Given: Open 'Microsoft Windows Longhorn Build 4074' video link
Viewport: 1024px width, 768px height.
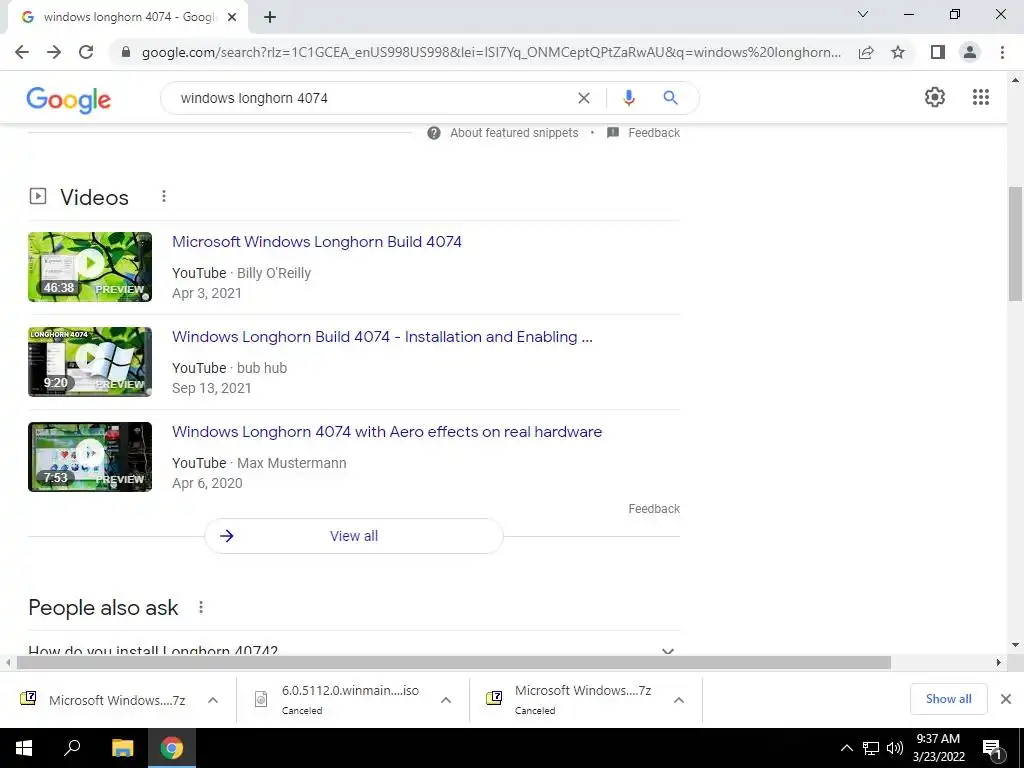Looking at the screenshot, I should click(317, 242).
